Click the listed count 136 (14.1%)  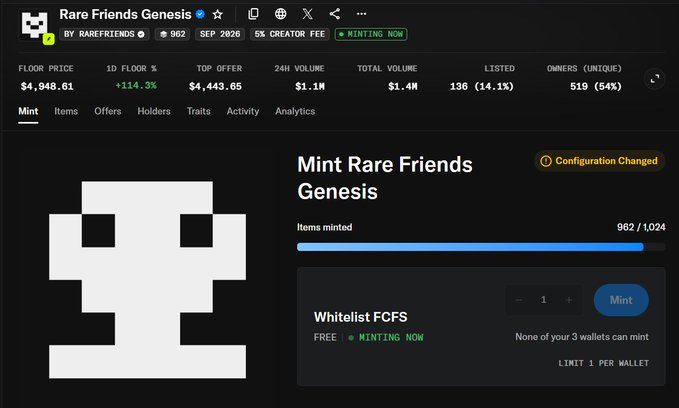[x=482, y=87]
